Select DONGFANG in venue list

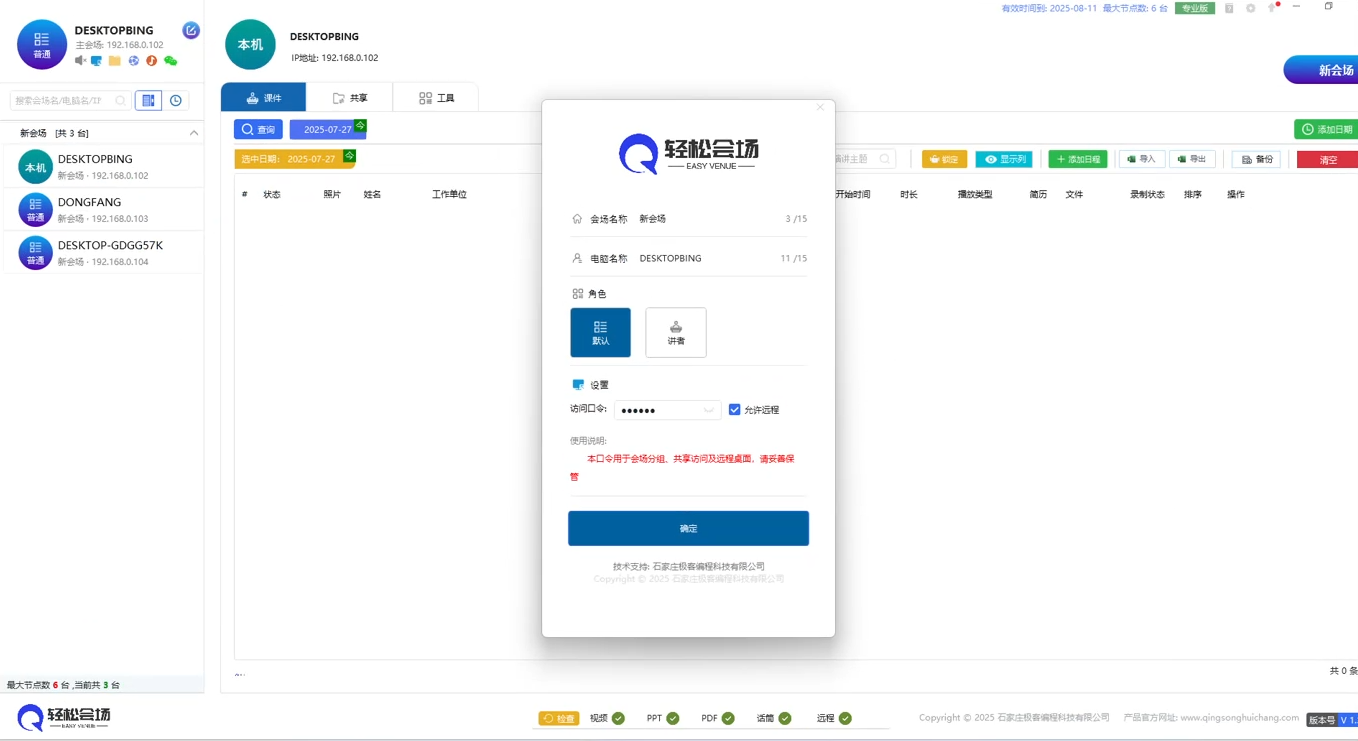(x=102, y=210)
